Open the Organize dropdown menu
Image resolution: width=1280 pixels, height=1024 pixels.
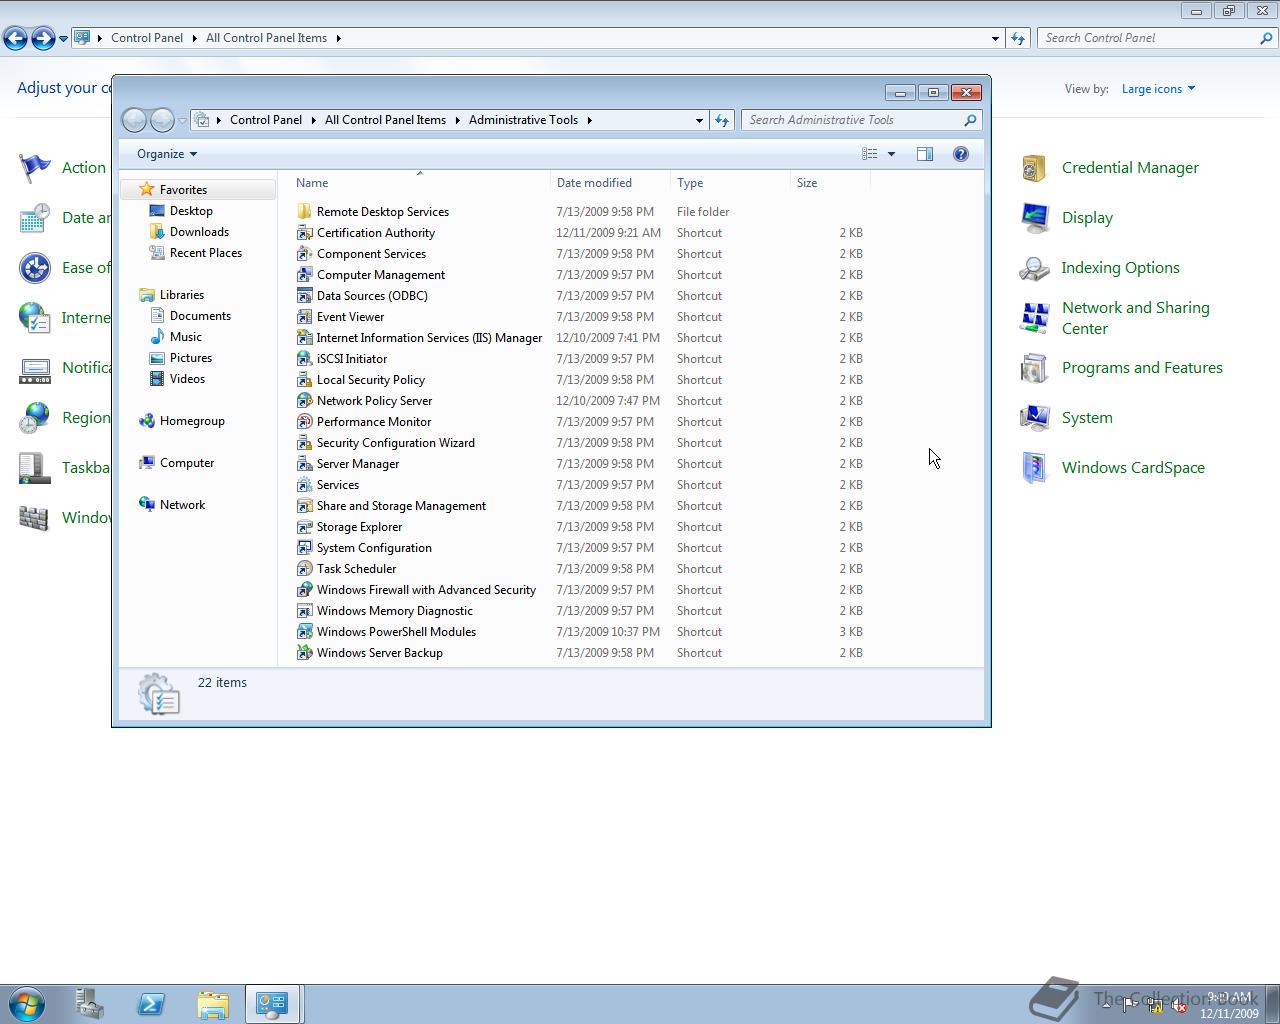point(167,154)
